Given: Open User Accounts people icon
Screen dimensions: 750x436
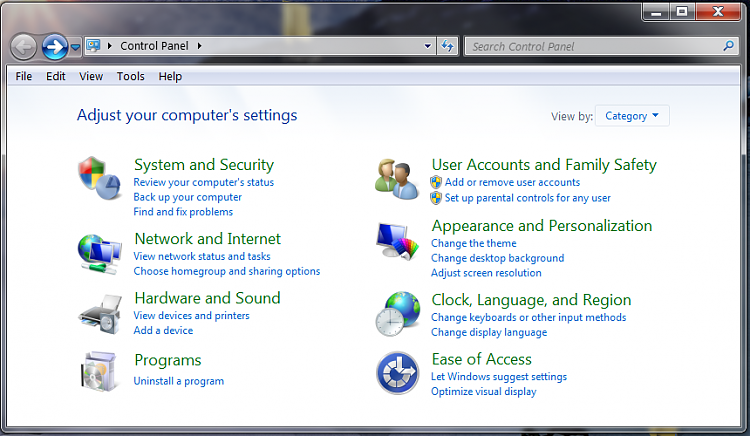Looking at the screenshot, I should (396, 179).
